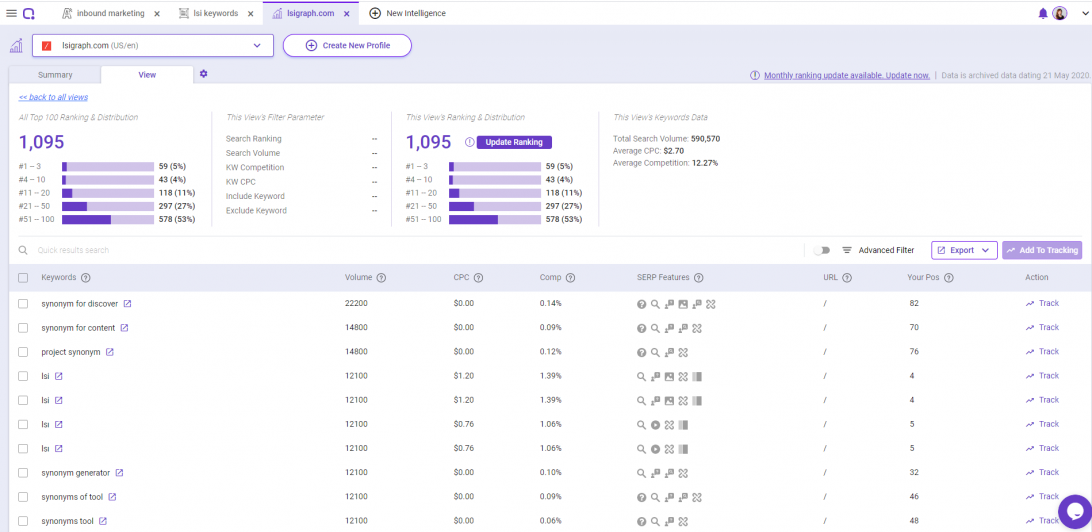Click the Volume column help icon
Viewport: 1092px width, 532px height.
tap(381, 278)
